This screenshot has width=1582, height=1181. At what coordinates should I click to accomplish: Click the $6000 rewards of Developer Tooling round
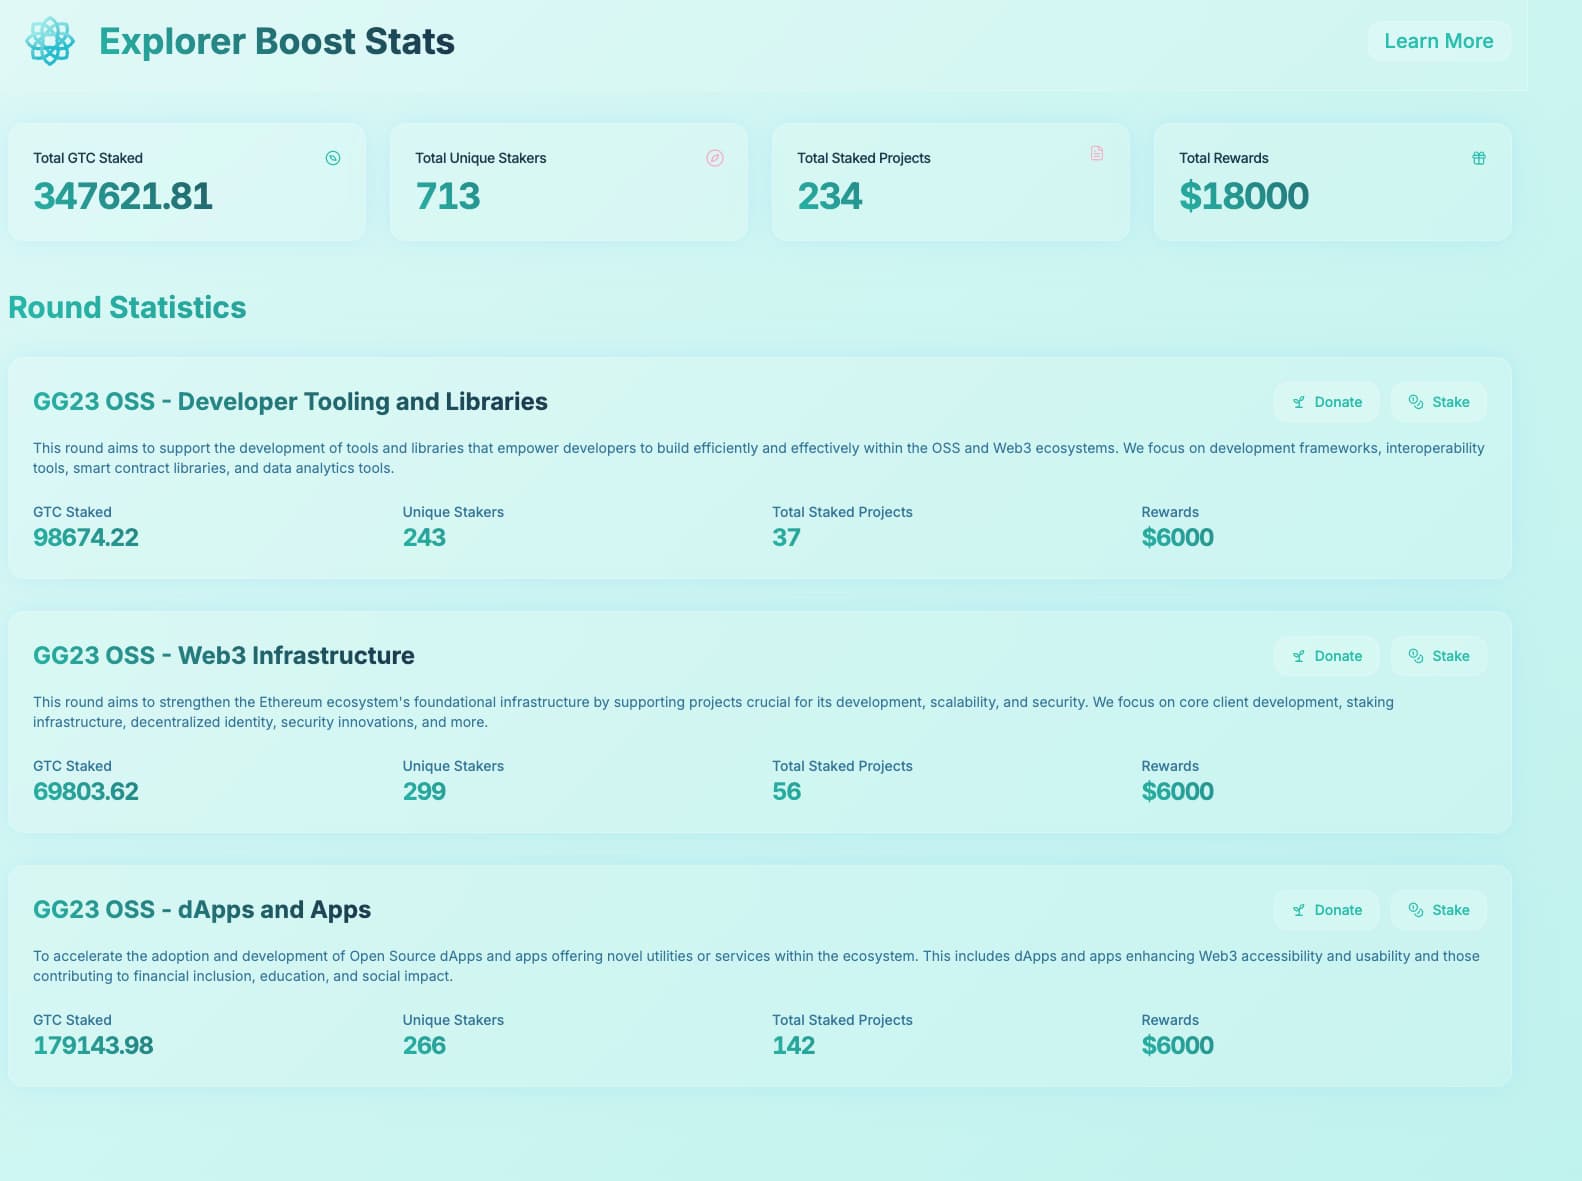pos(1177,537)
